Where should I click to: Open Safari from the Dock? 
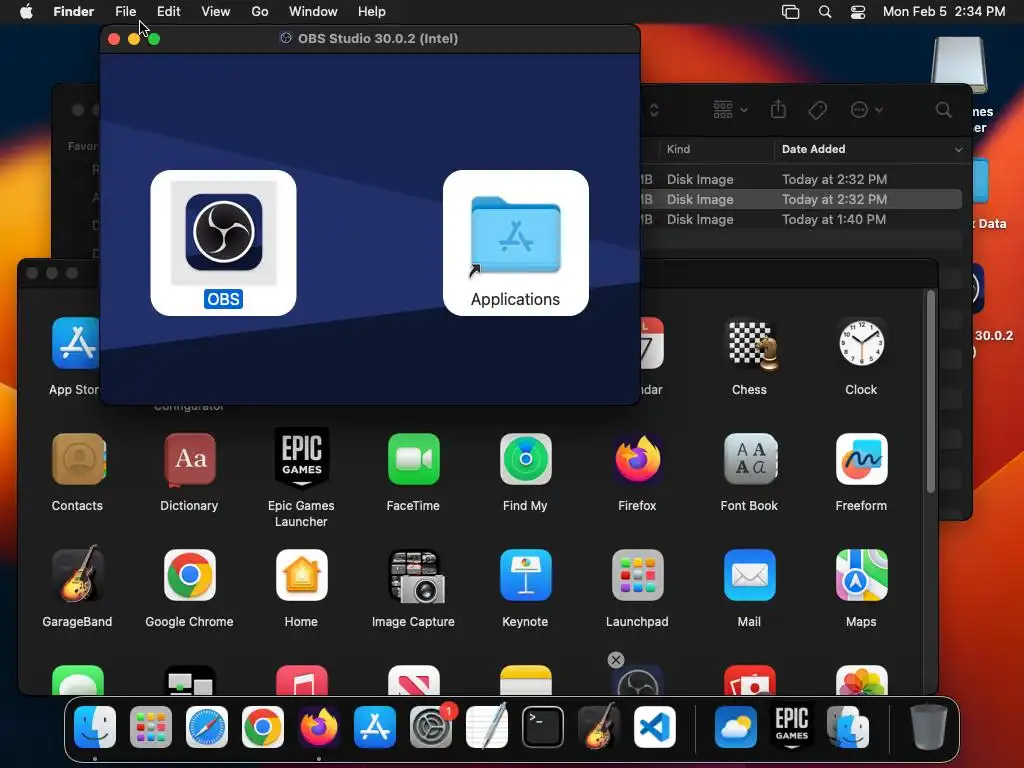[207, 727]
